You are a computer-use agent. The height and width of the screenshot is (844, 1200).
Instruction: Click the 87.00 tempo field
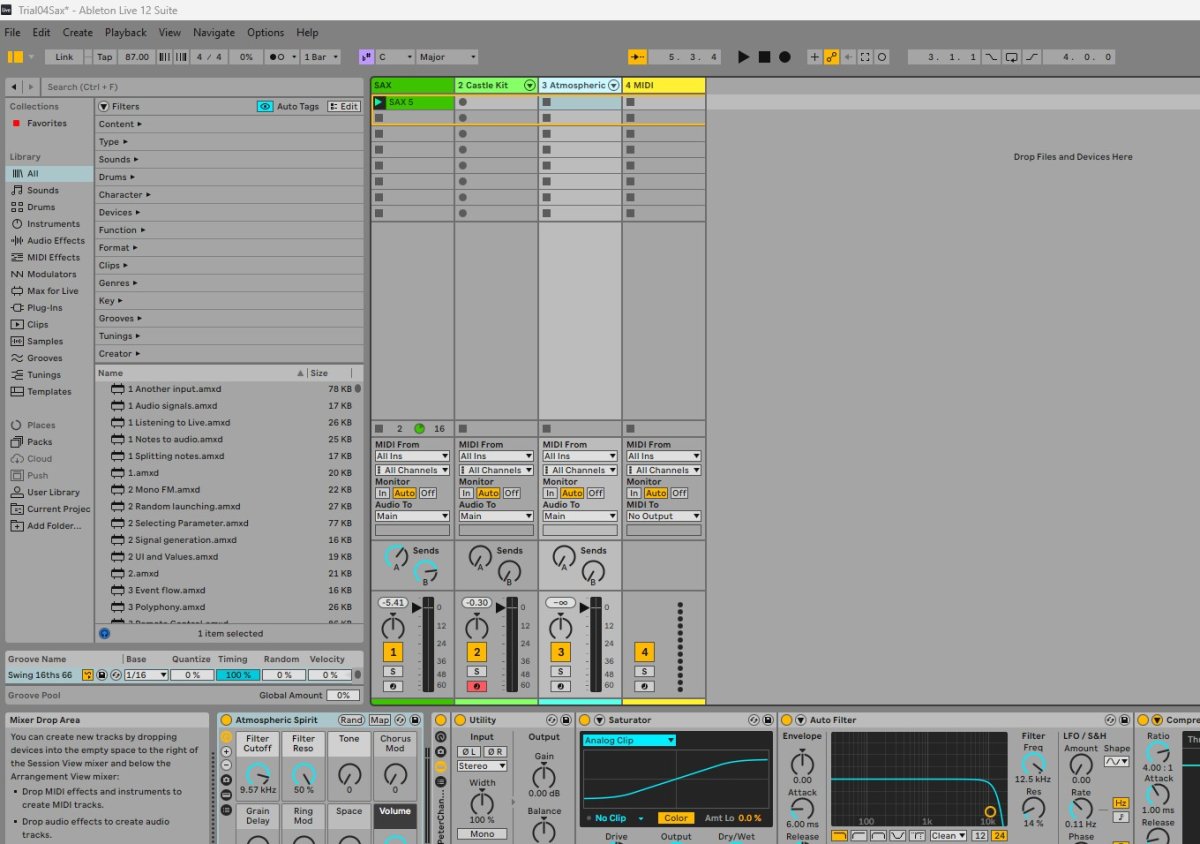point(138,57)
